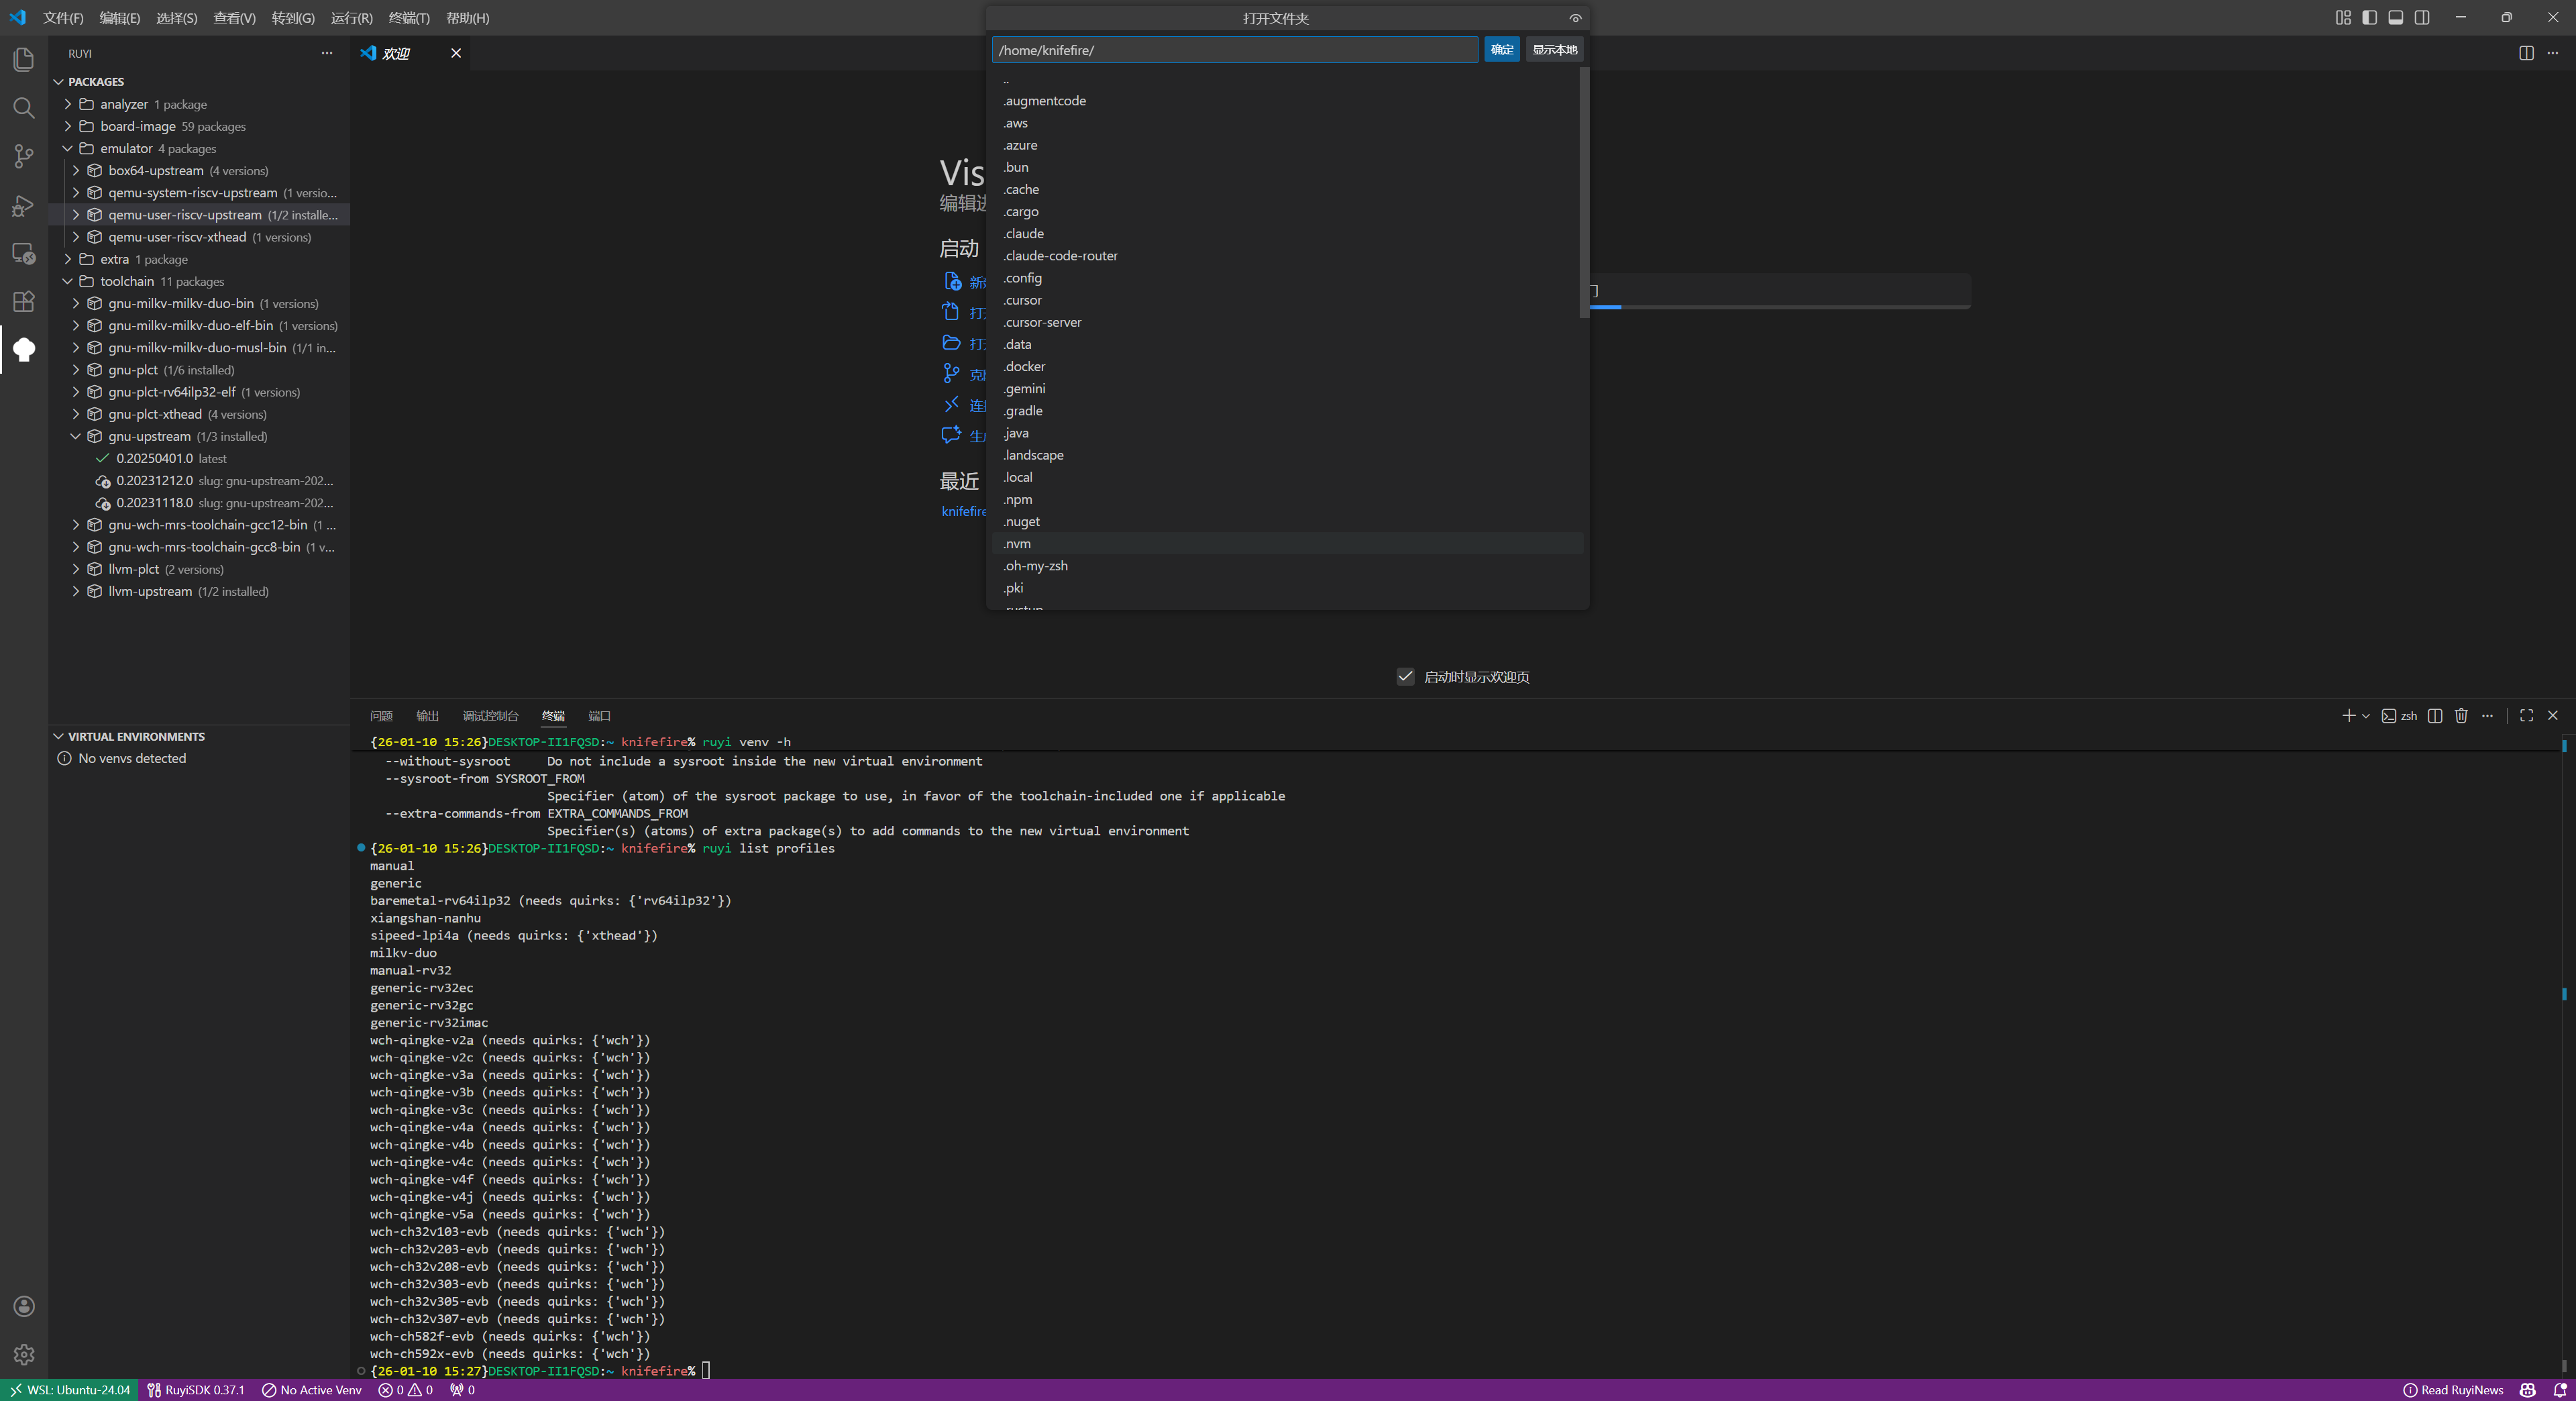
Task: Open new terminal launch profile dropdown
Action: 2366,716
